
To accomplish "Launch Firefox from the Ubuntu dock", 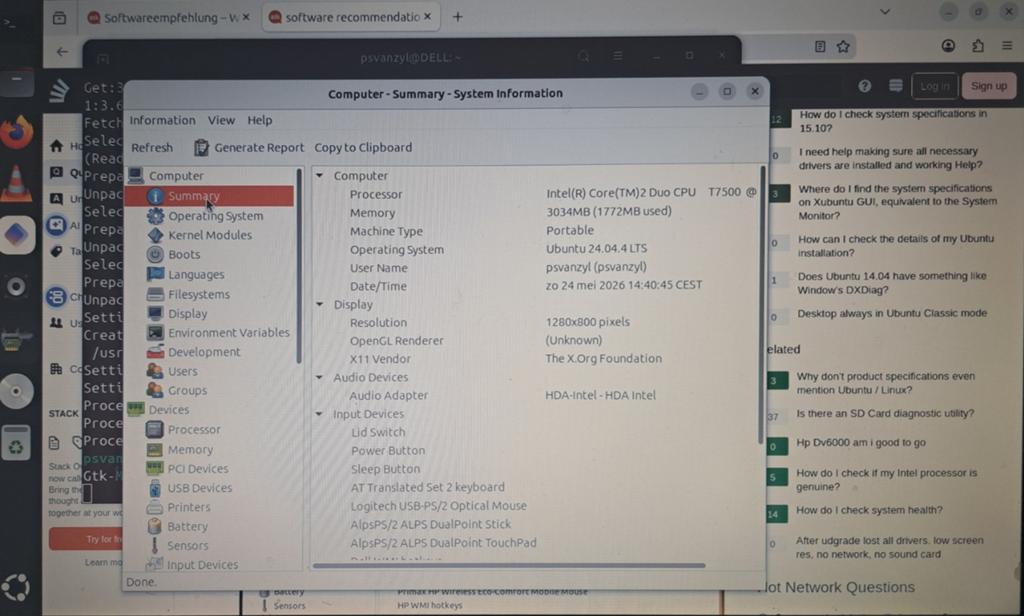I will click(17, 132).
